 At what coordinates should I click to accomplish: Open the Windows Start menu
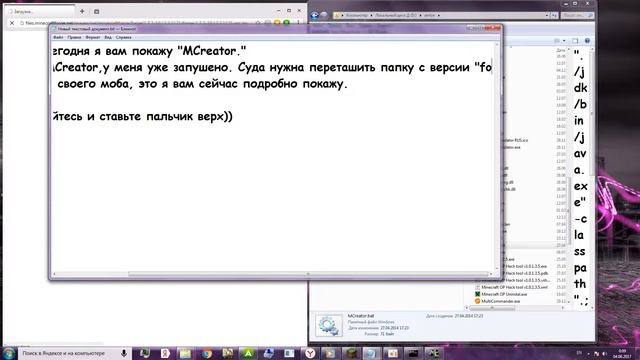tap(9, 353)
